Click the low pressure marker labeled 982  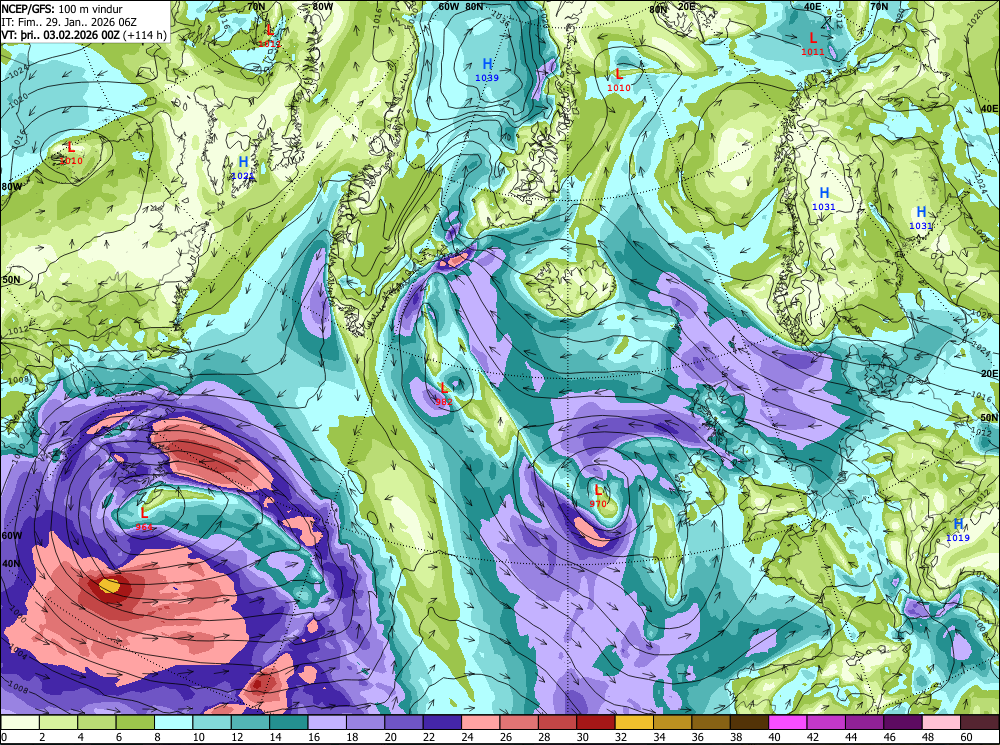[x=444, y=394]
